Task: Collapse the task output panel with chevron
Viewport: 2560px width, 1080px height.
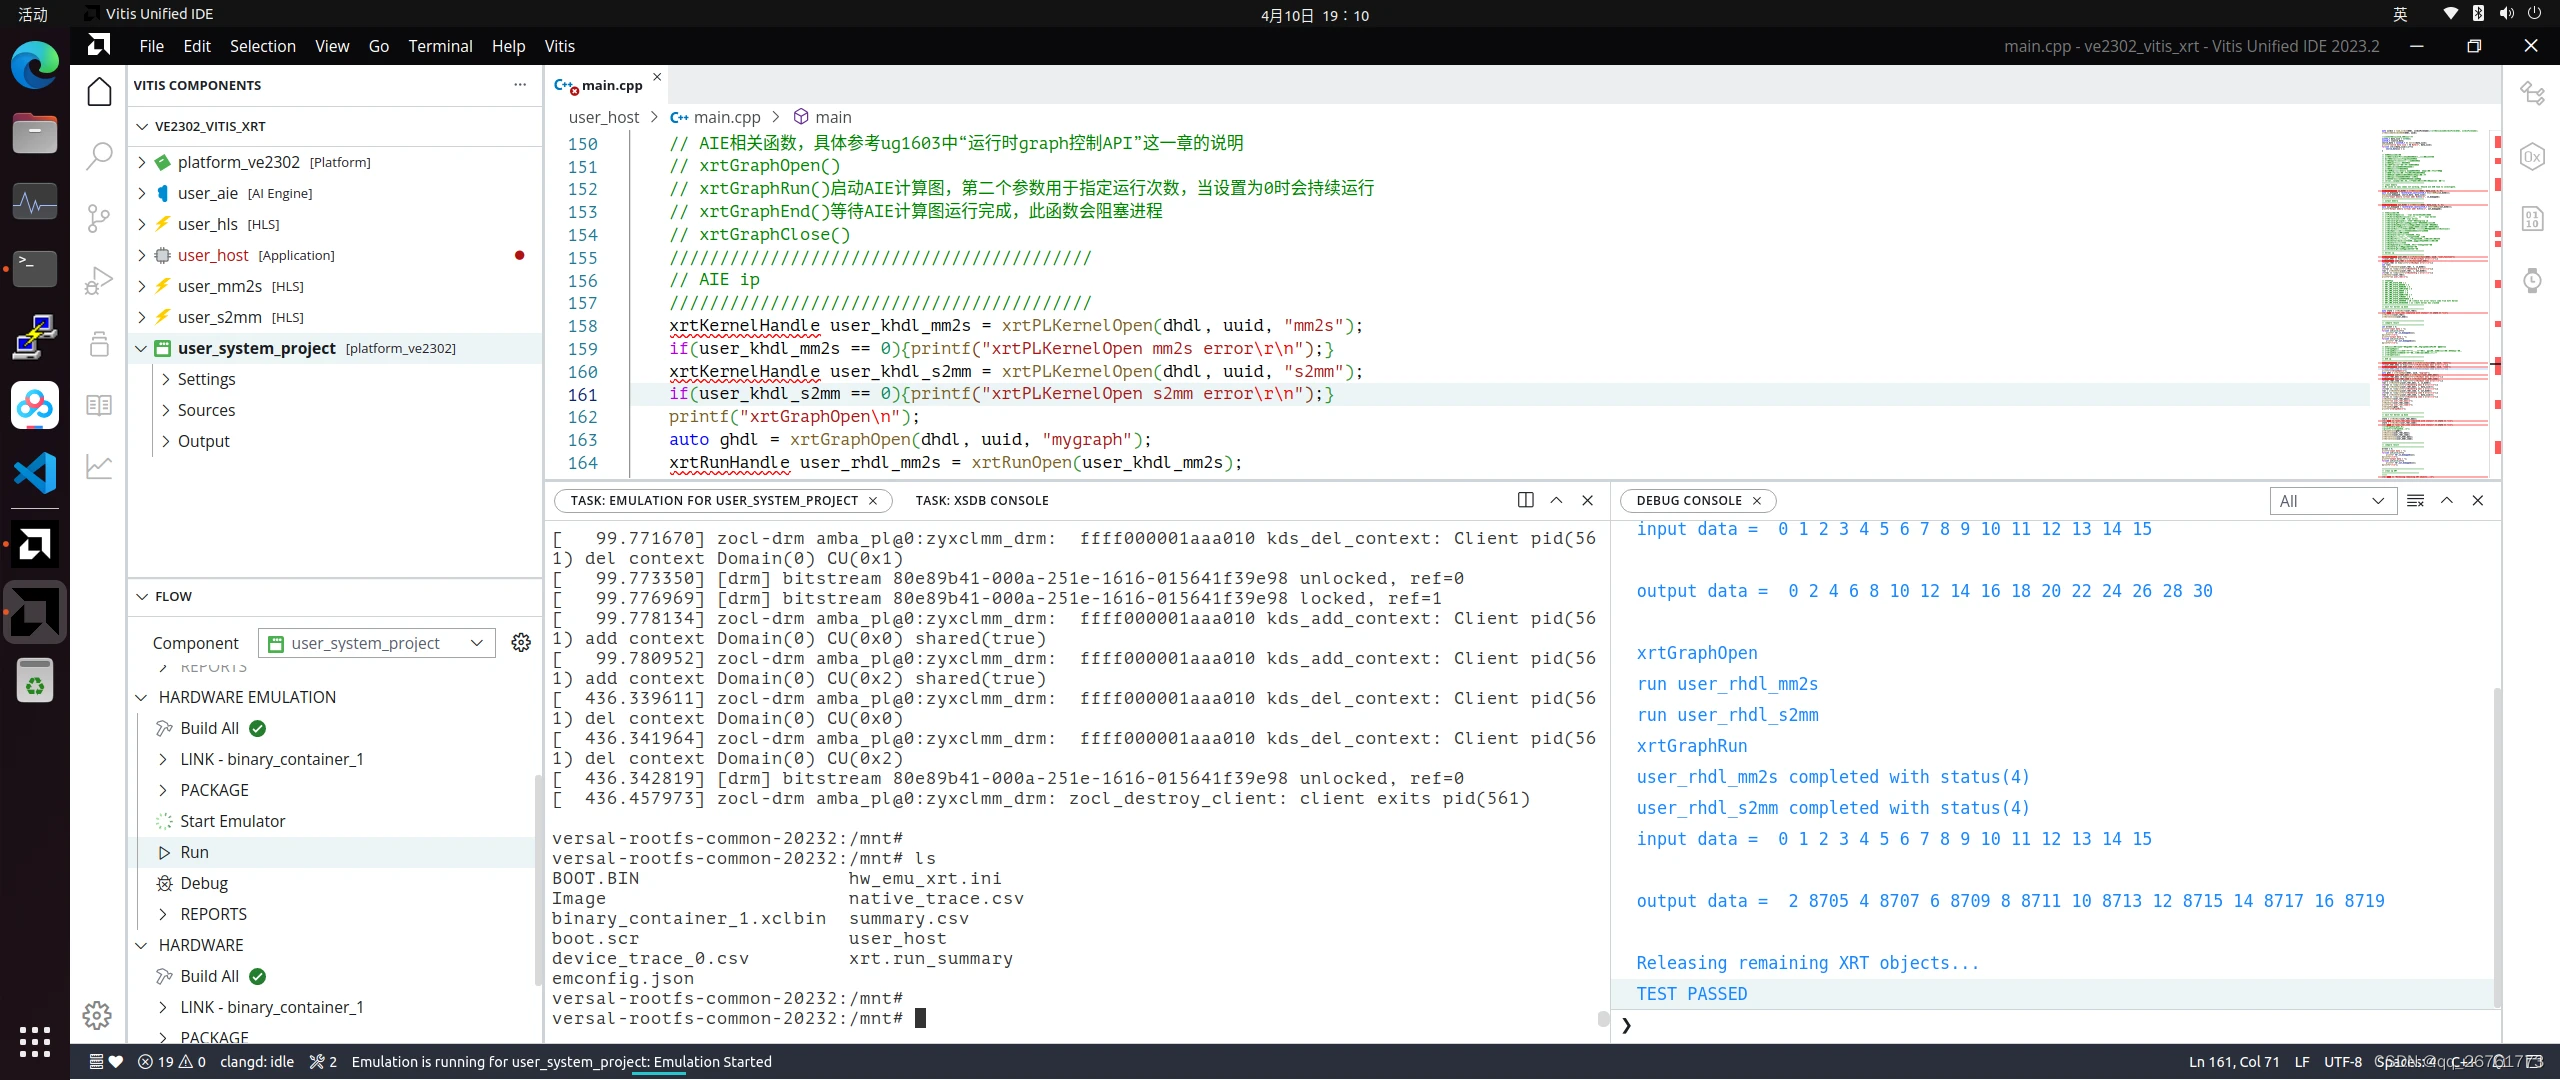Action: (x=1556, y=500)
